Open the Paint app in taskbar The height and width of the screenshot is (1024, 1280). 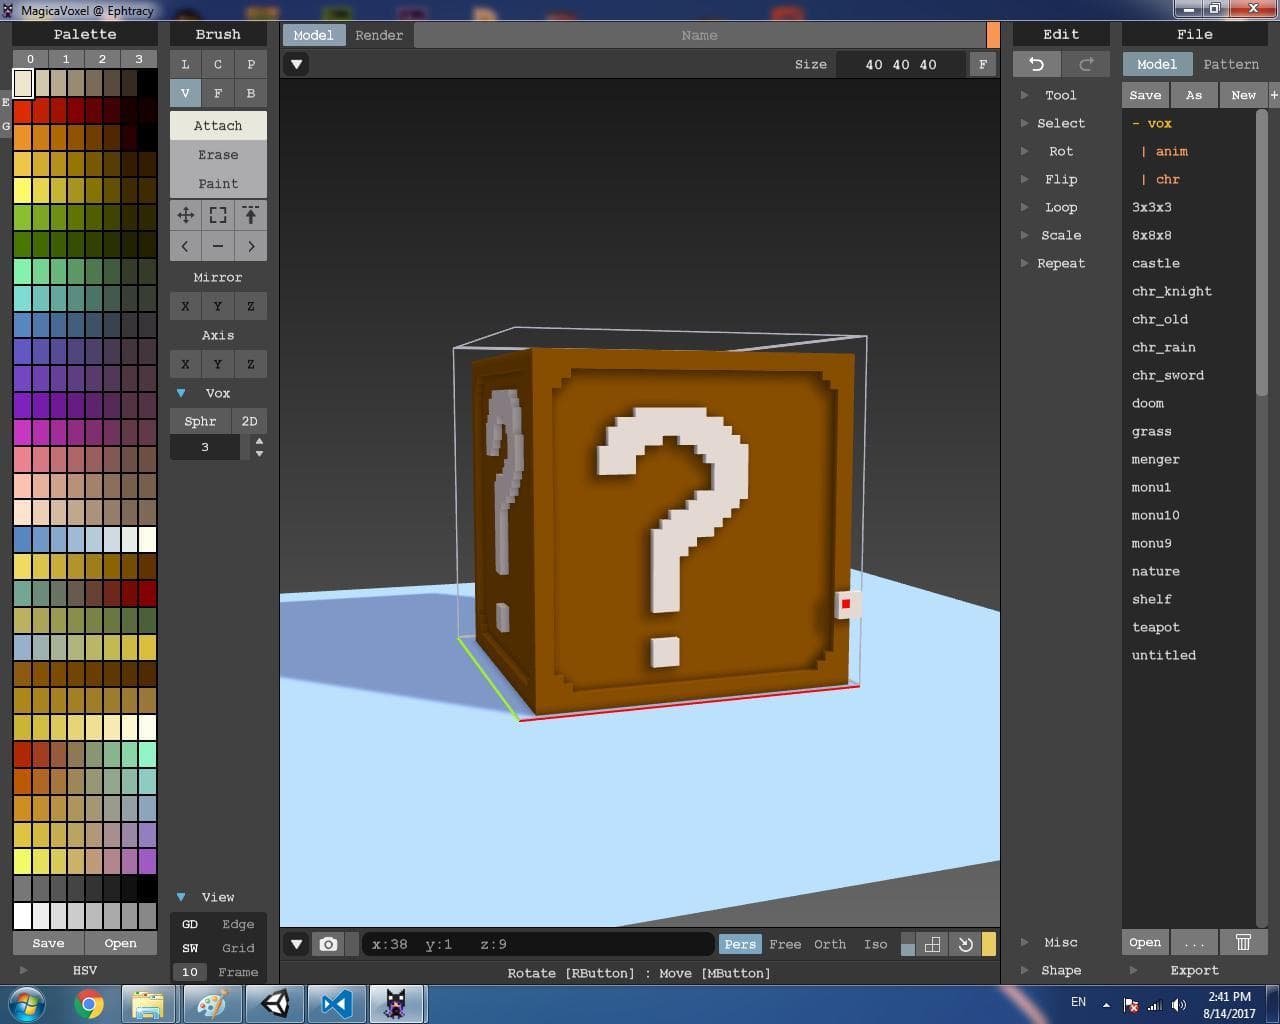pos(212,1004)
